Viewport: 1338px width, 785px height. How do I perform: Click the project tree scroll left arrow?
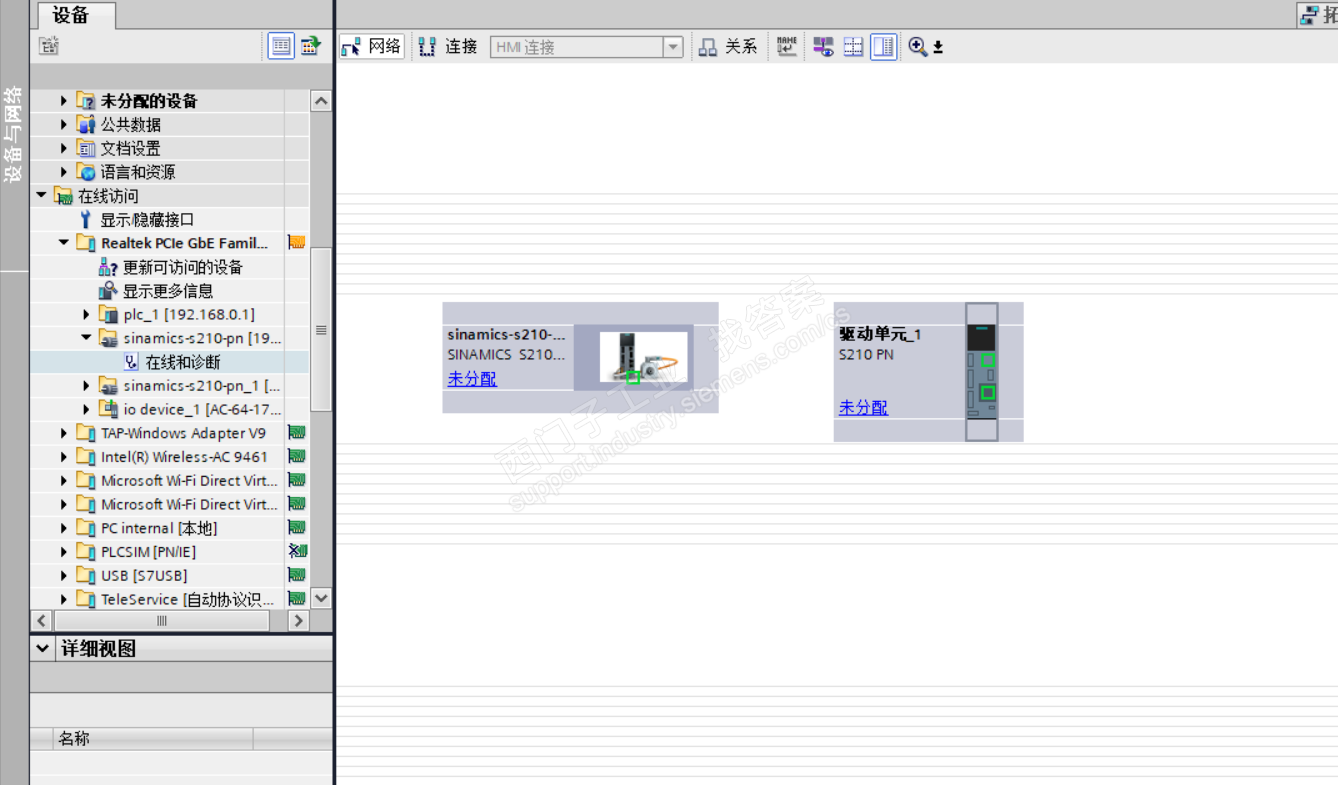pos(41,621)
